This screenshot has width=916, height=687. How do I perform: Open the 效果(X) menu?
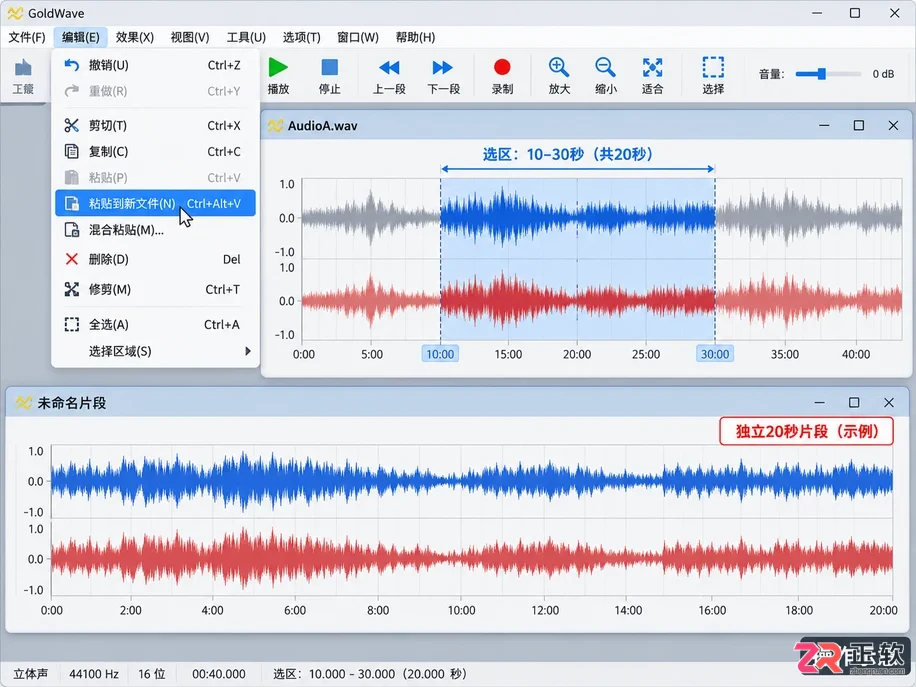click(134, 37)
